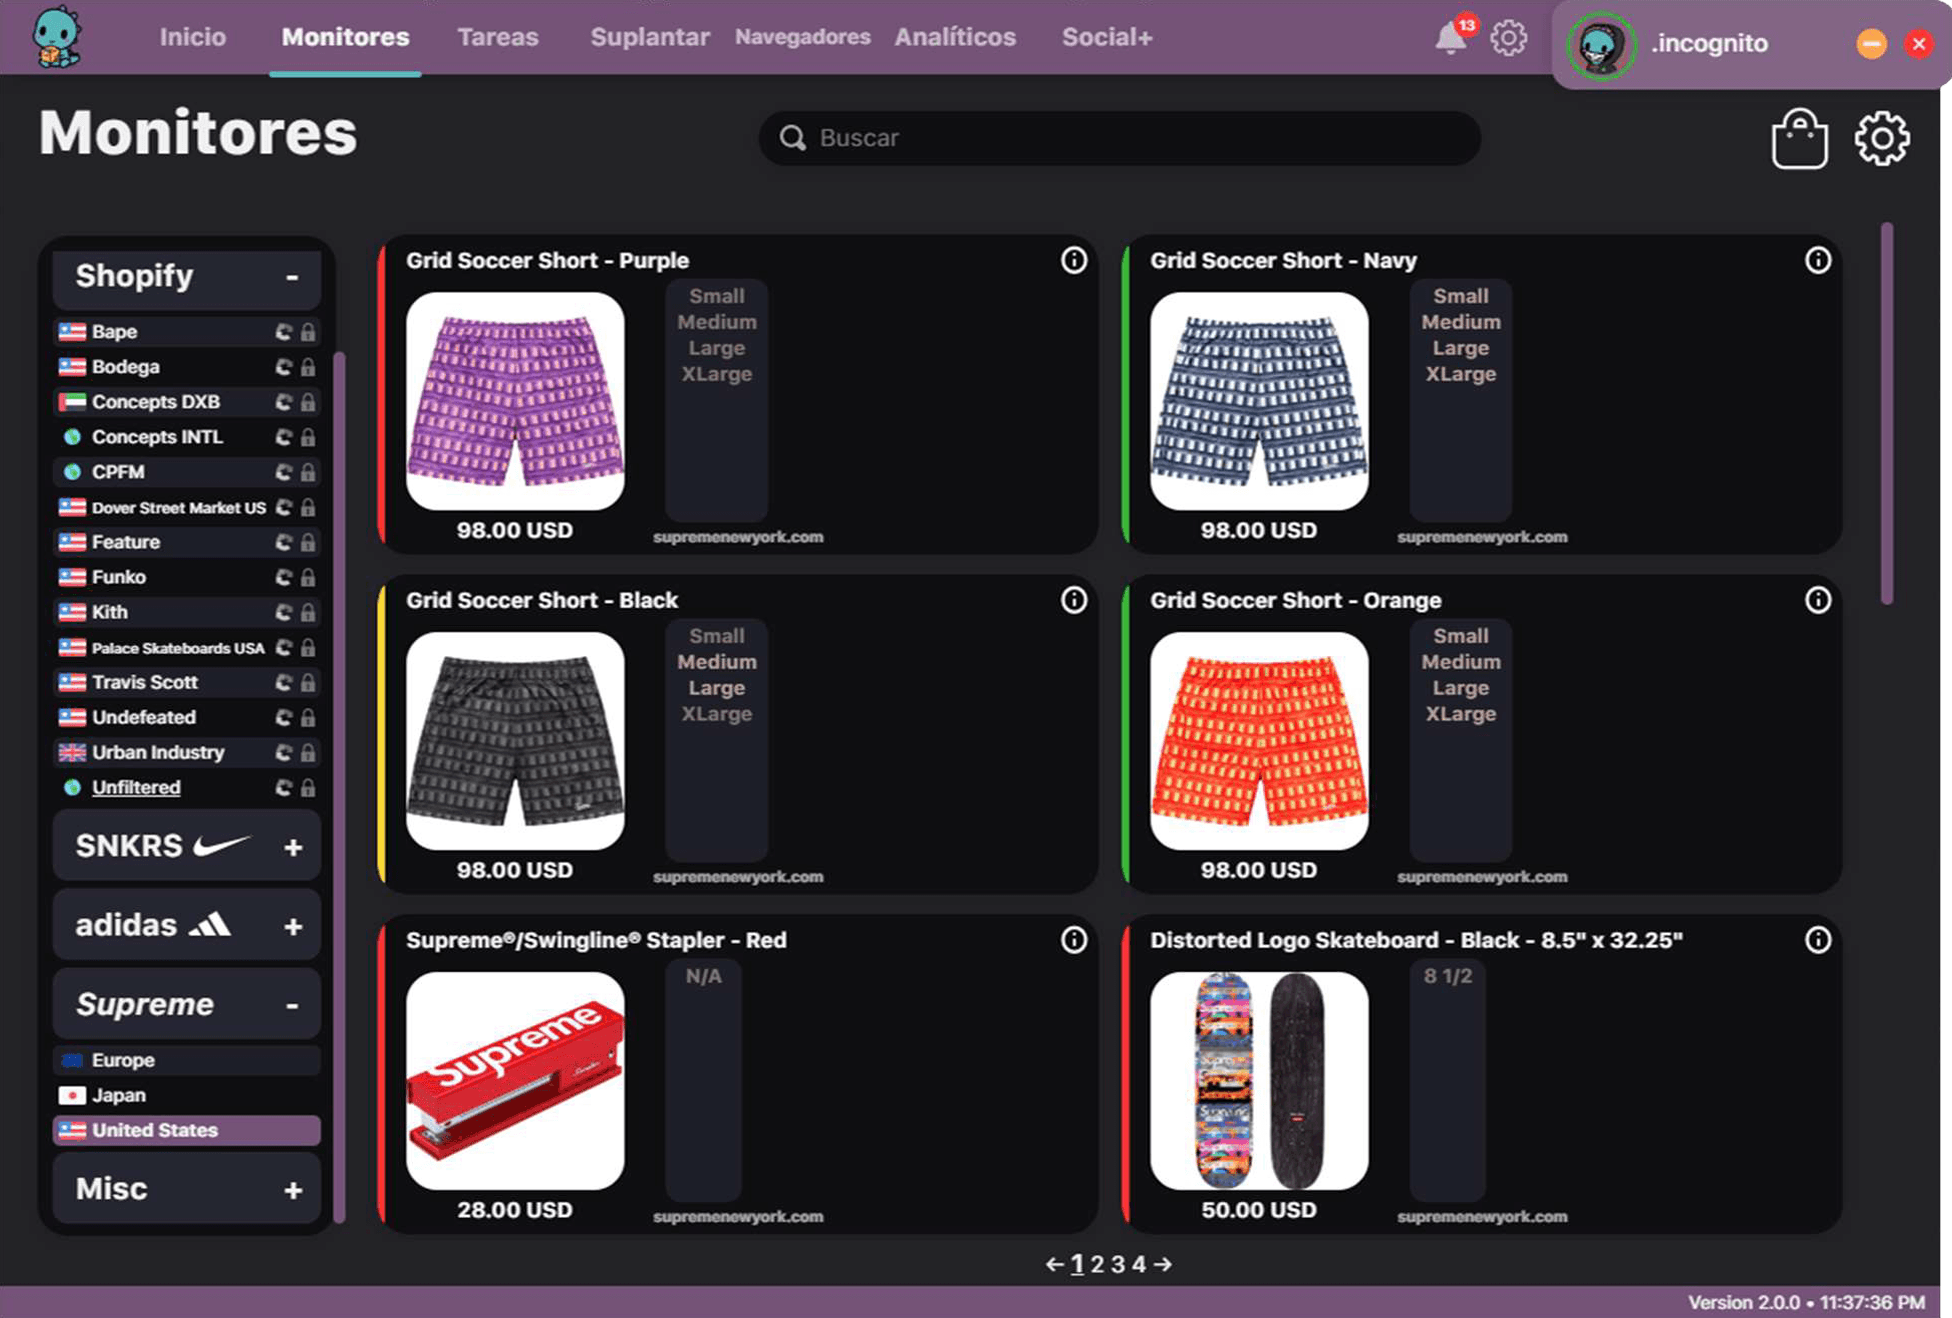The width and height of the screenshot is (1952, 1318).
Task: Click the search magnifier icon
Action: (793, 138)
